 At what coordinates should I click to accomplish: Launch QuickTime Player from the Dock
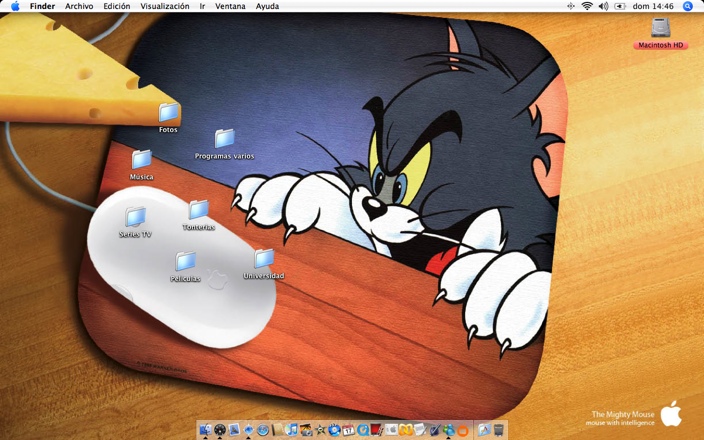[x=363, y=430]
